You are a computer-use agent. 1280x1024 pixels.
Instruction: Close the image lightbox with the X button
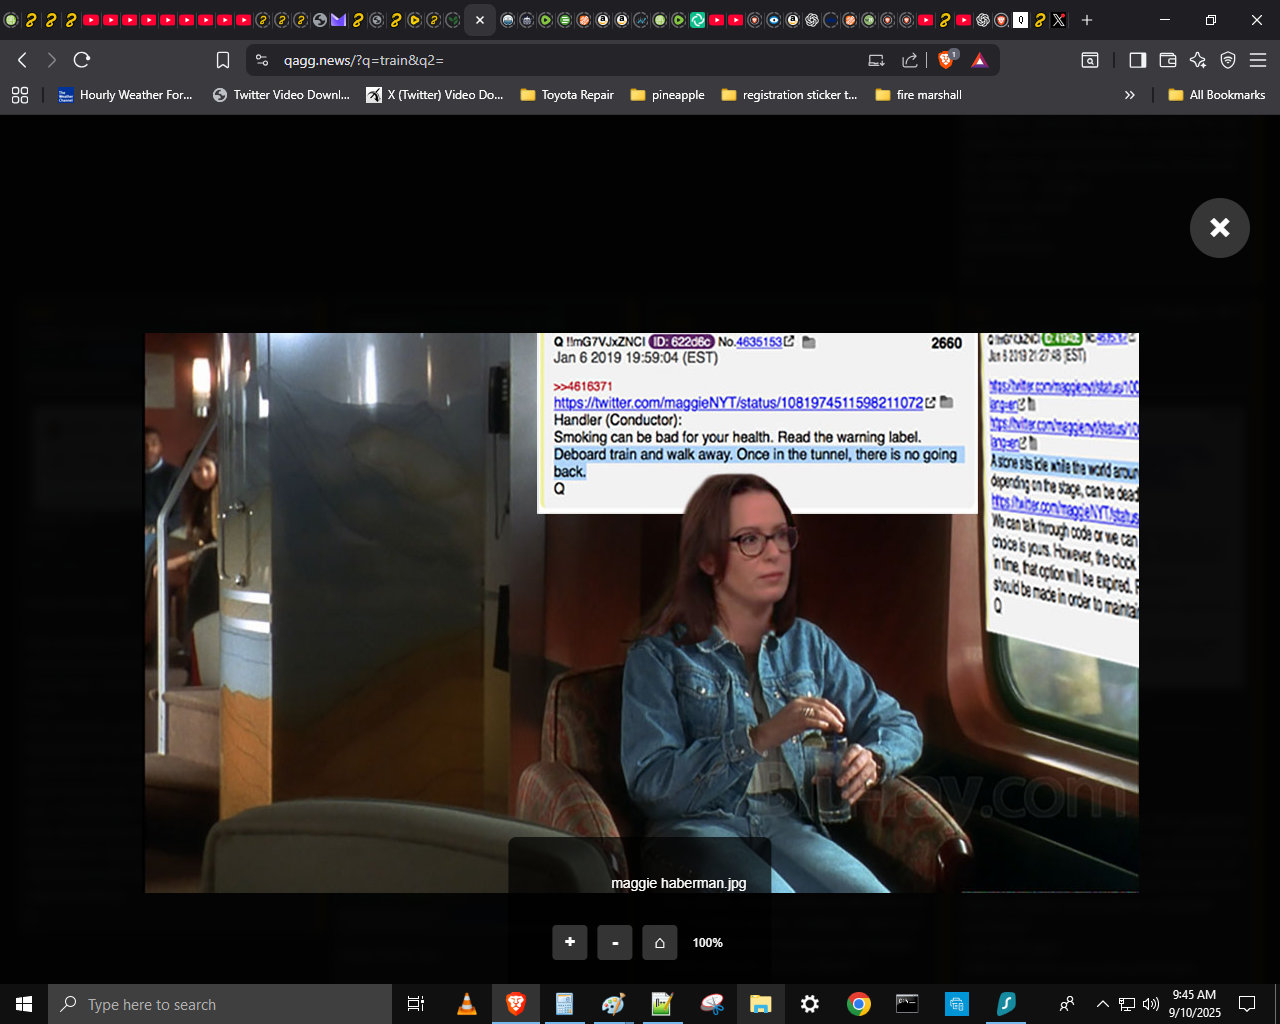(1219, 228)
